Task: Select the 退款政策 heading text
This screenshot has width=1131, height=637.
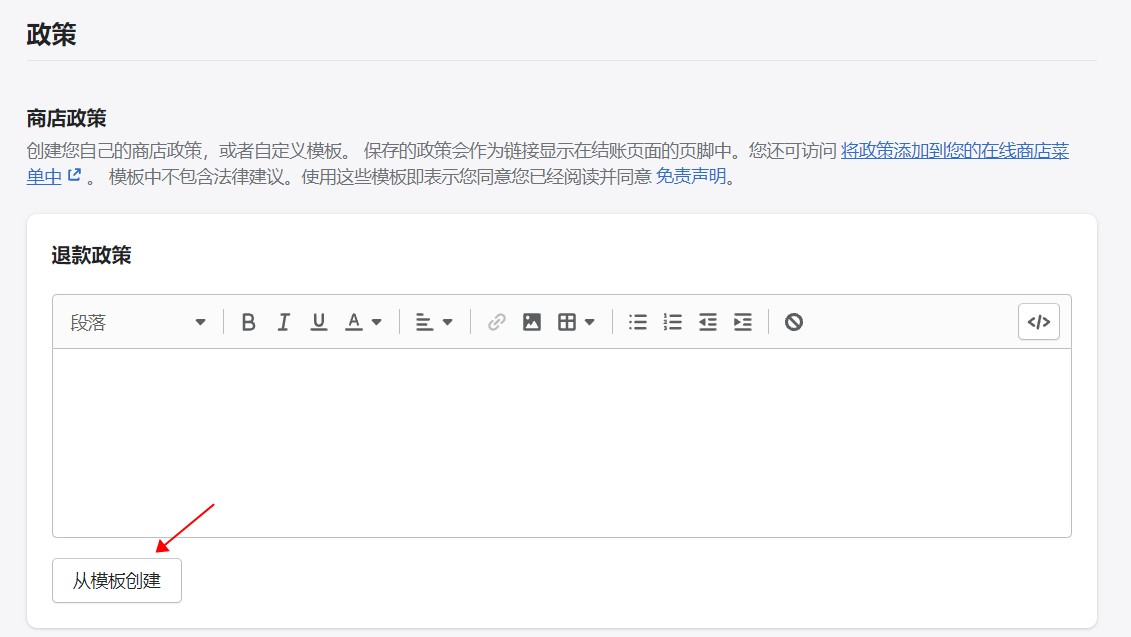Action: [92, 255]
